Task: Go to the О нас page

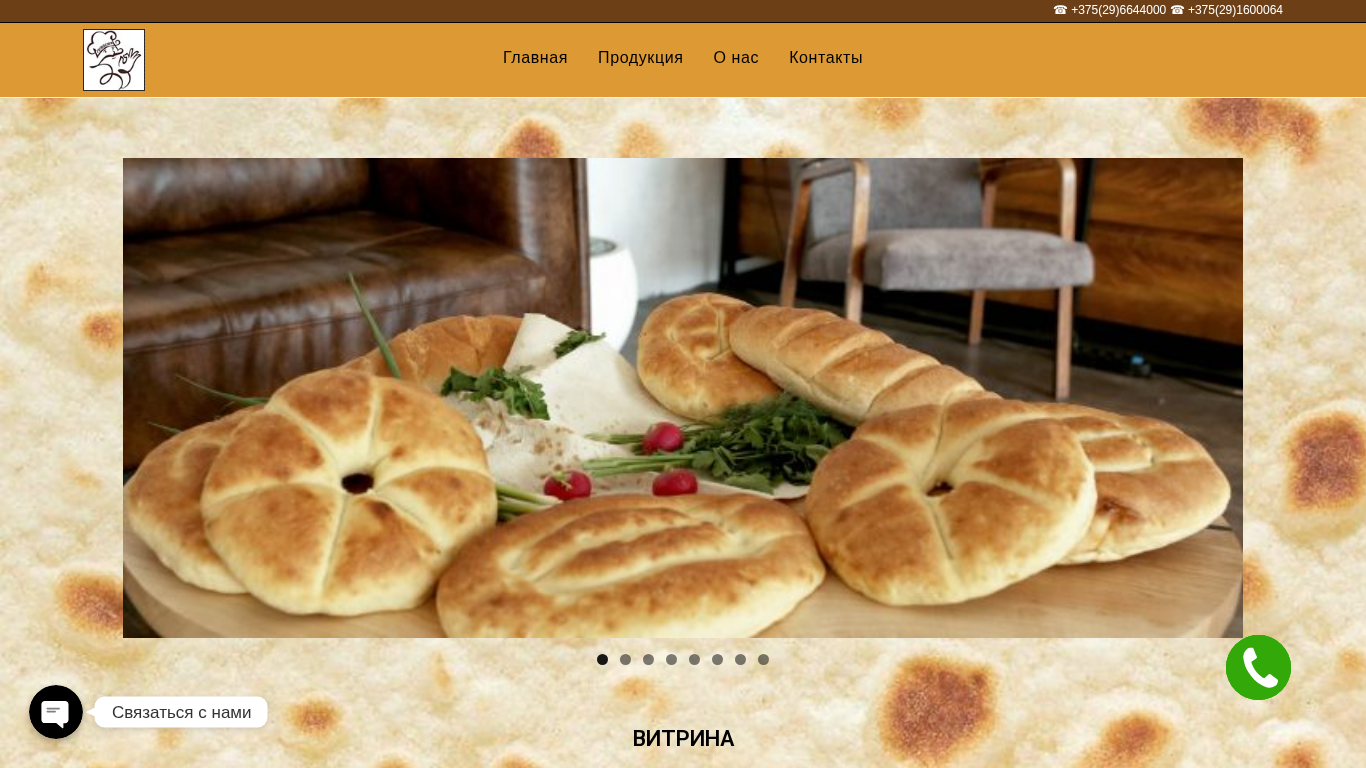Action: point(736,58)
